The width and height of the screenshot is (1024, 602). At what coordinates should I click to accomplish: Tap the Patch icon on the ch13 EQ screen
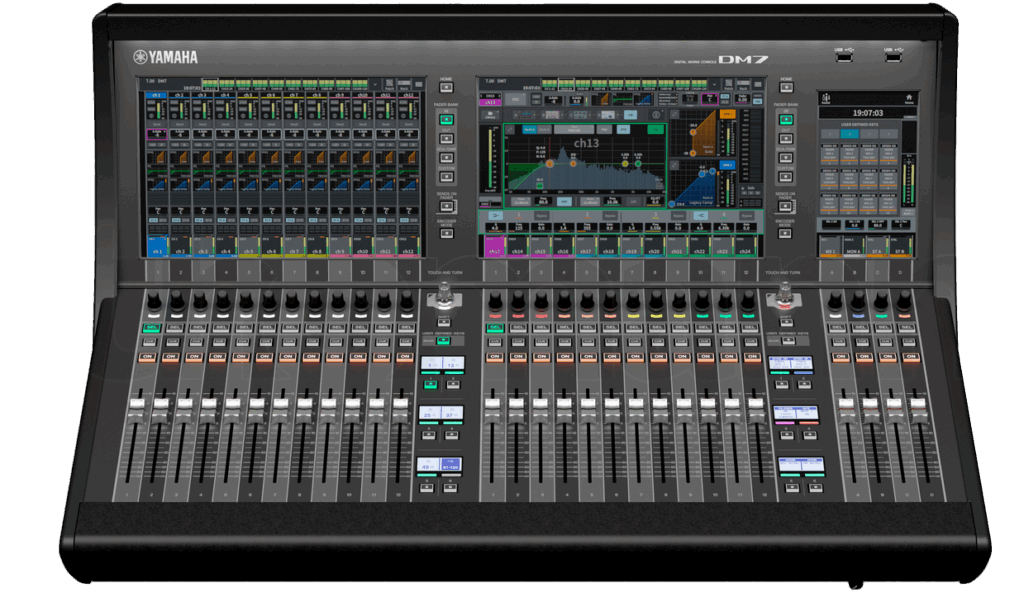tap(729, 85)
